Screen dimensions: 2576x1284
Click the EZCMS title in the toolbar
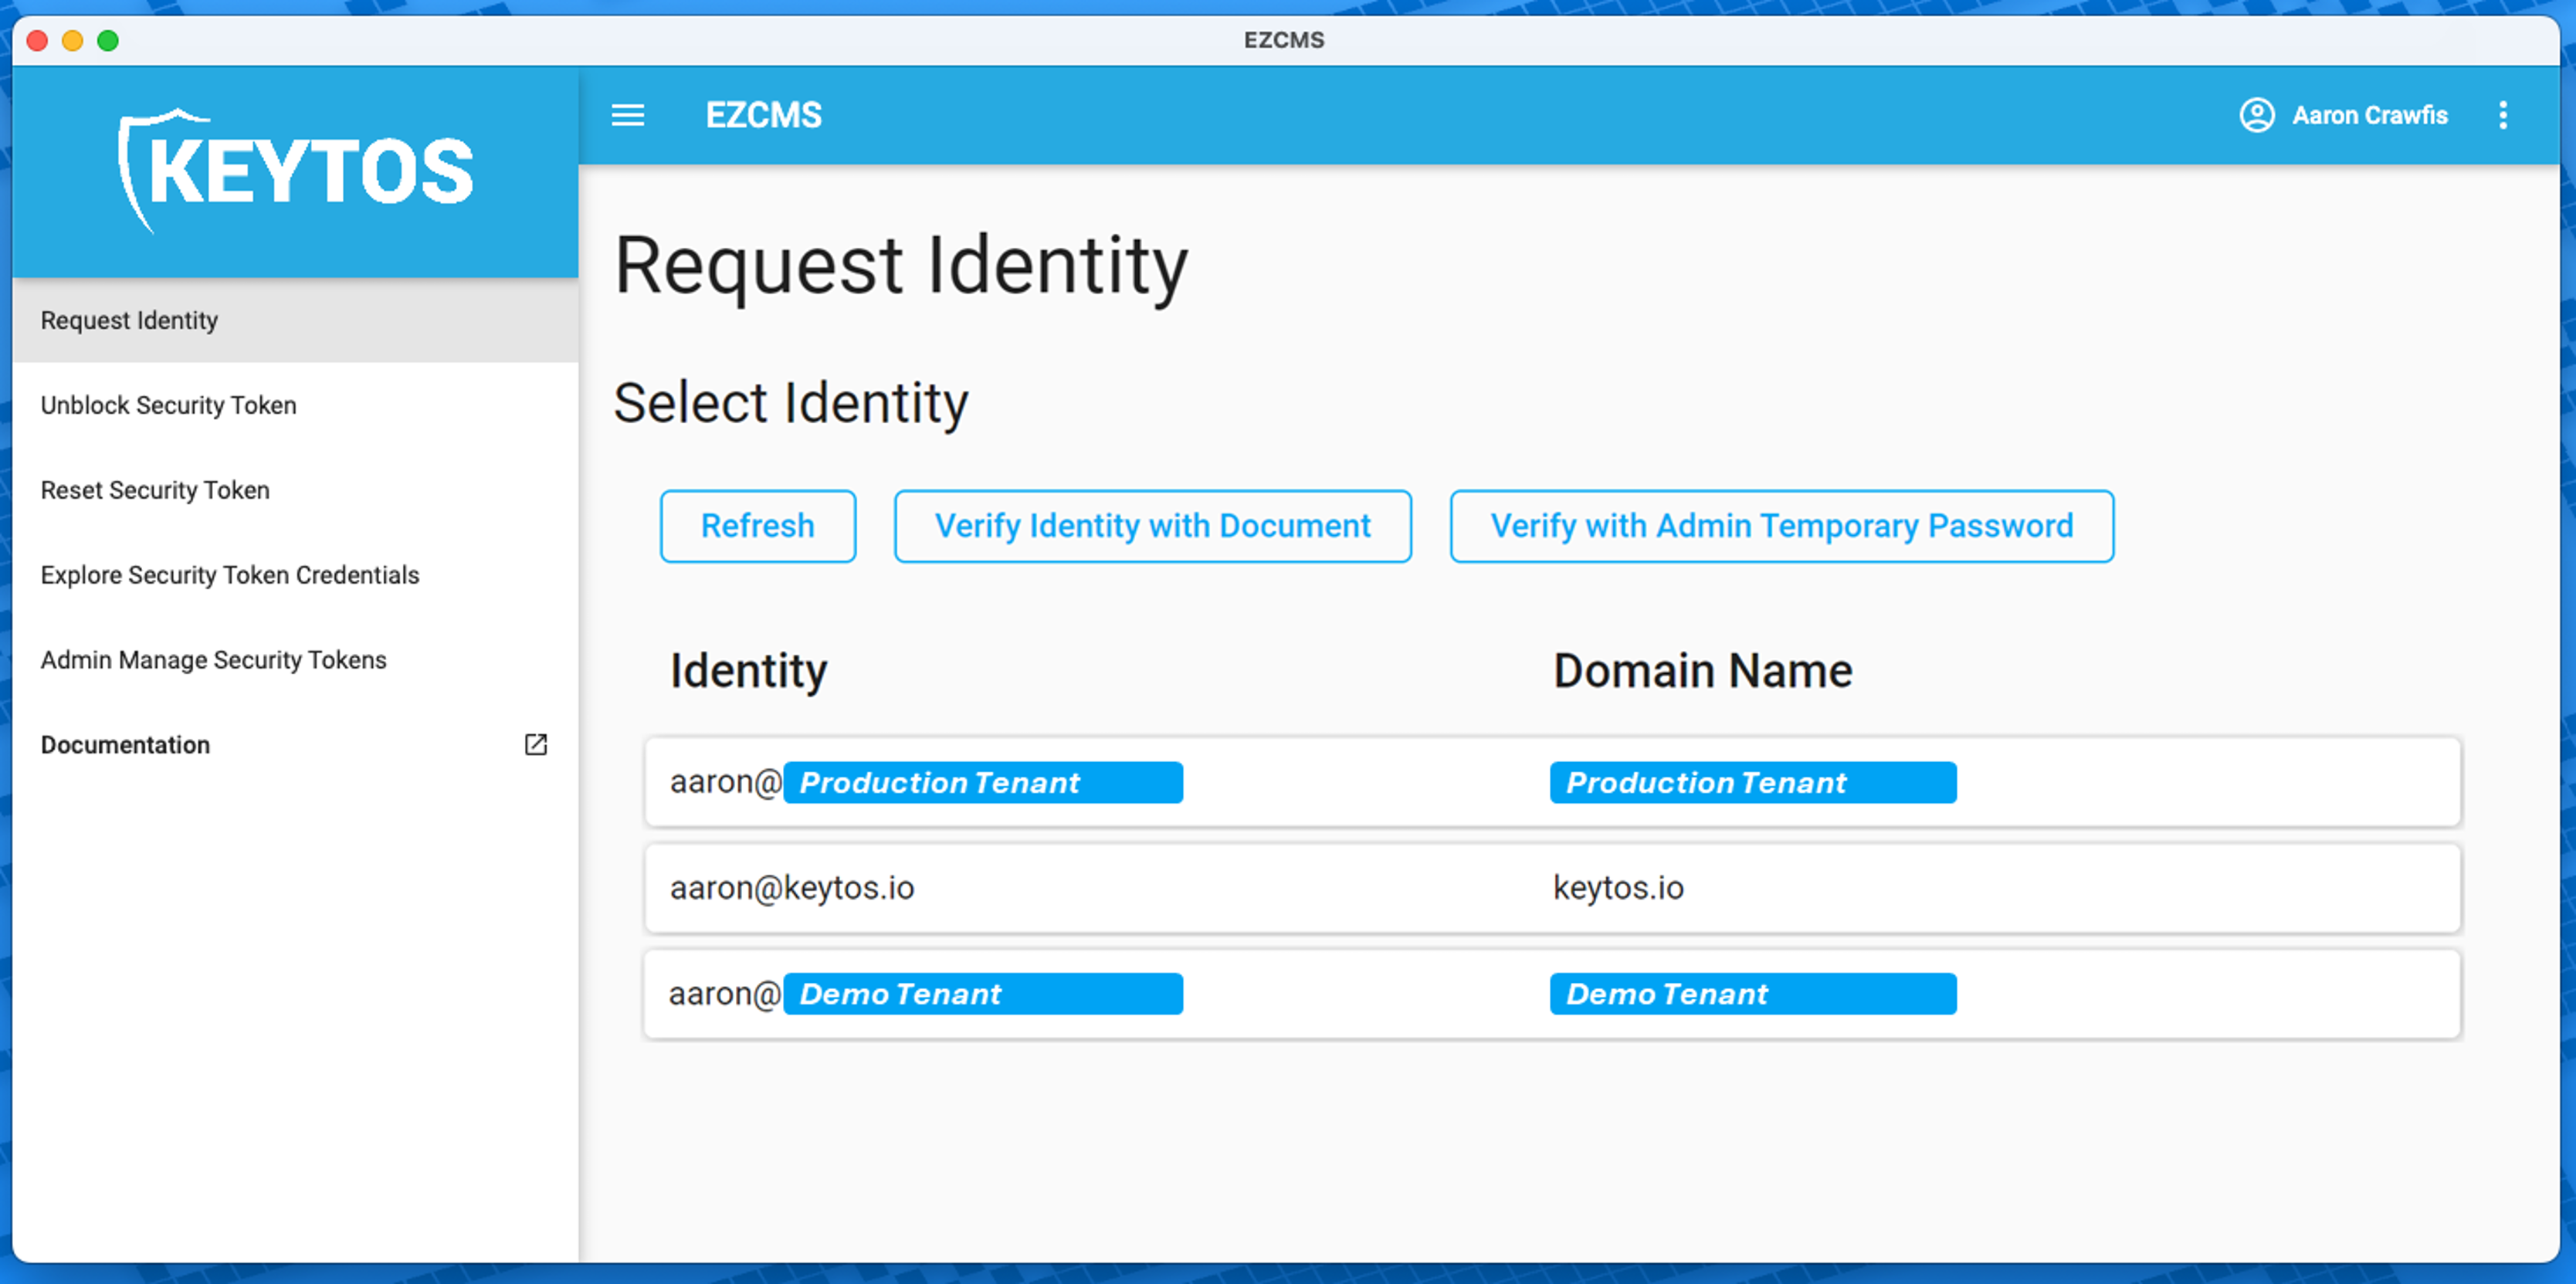click(x=763, y=115)
